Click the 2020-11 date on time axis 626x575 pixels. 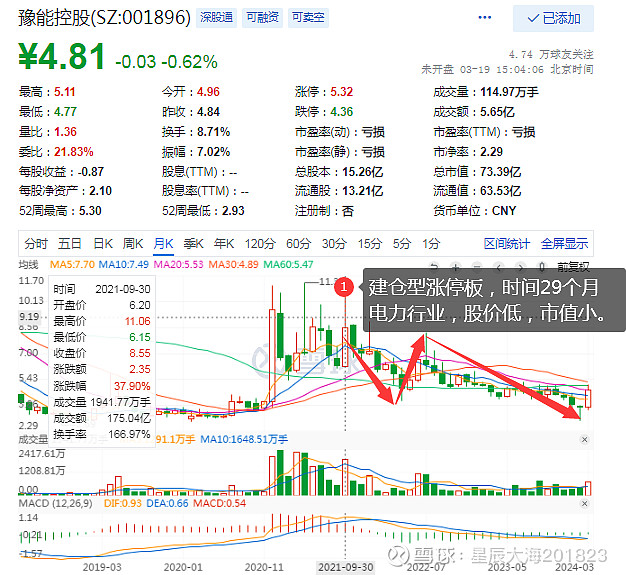coord(264,567)
